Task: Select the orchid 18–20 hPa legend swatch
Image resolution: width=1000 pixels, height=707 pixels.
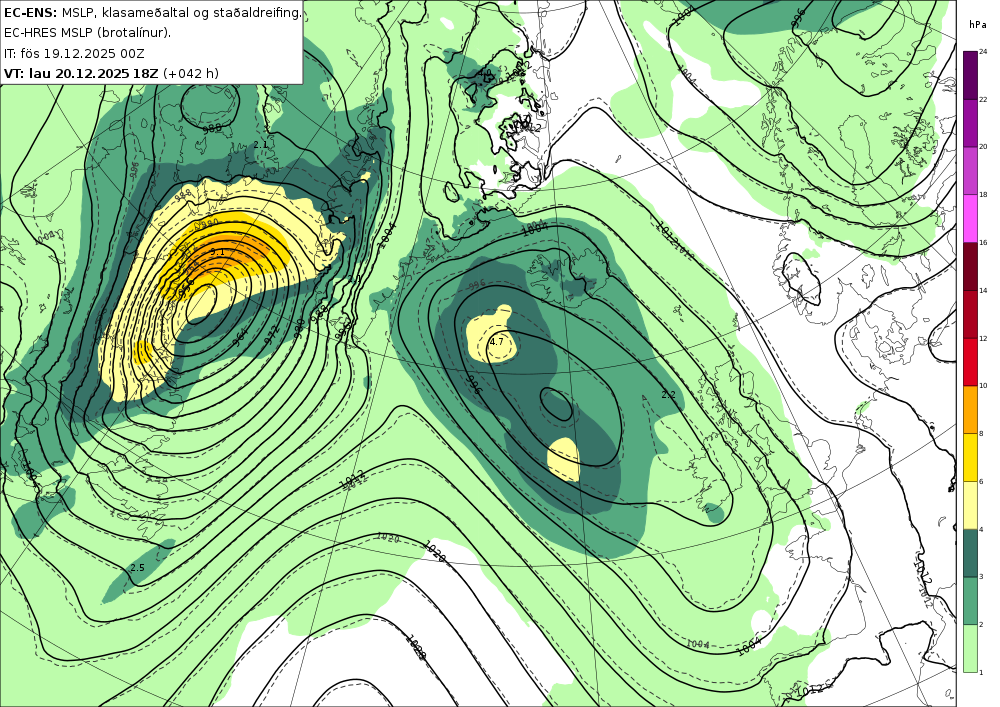Action: click(x=971, y=170)
